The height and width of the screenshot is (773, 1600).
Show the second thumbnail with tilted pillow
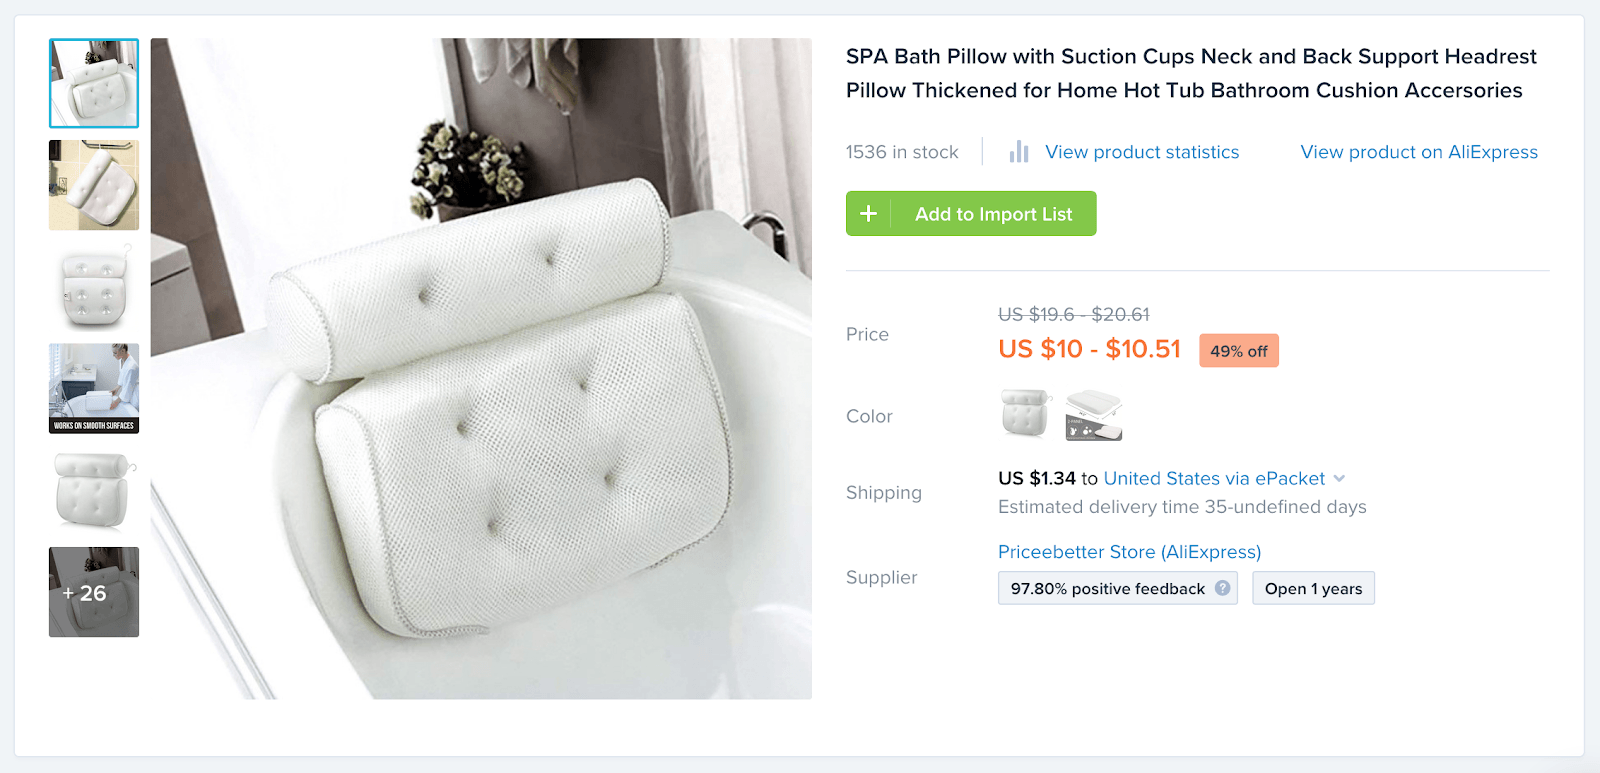94,185
